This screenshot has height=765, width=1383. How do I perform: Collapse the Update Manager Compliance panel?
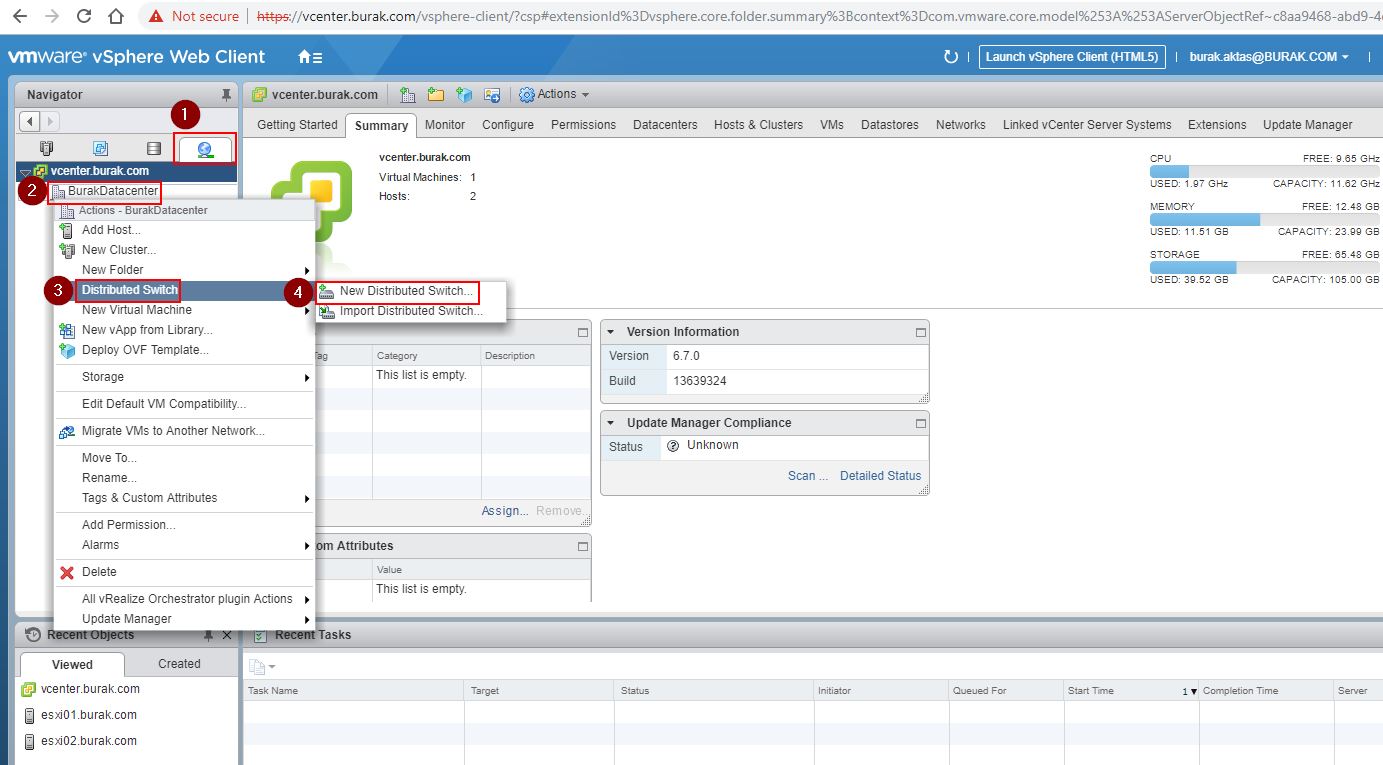coord(613,423)
